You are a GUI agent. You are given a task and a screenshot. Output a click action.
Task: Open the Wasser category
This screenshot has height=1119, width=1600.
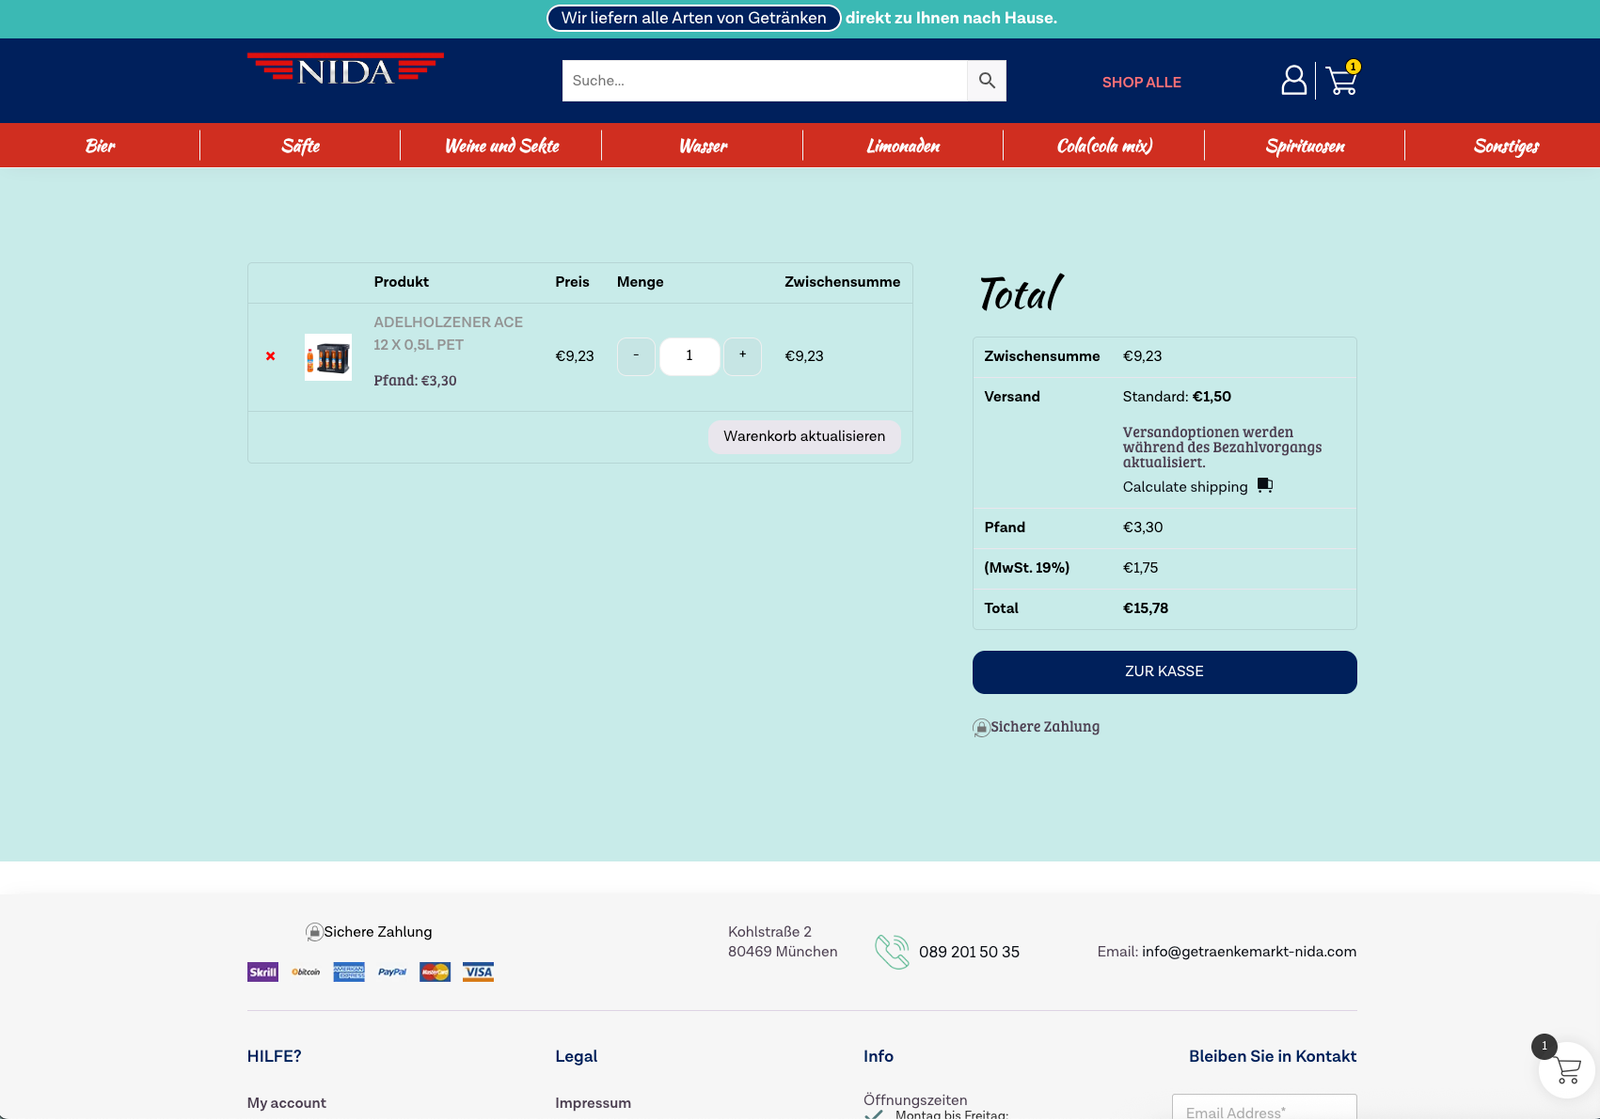(703, 146)
